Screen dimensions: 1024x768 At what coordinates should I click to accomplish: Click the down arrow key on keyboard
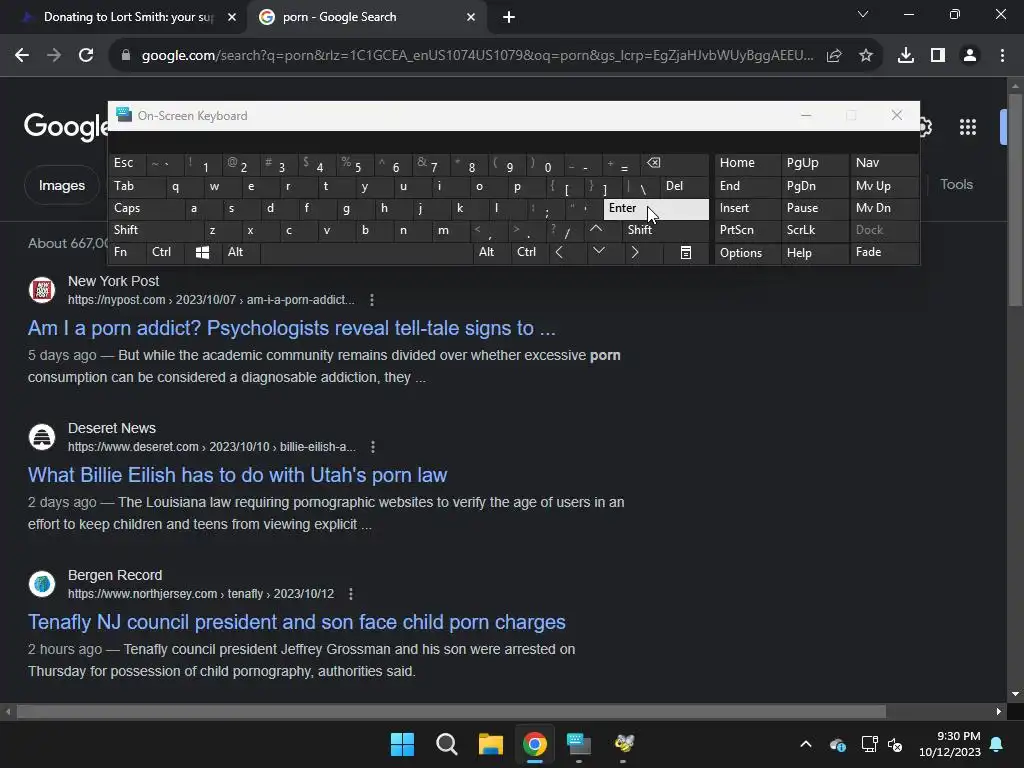tap(598, 251)
